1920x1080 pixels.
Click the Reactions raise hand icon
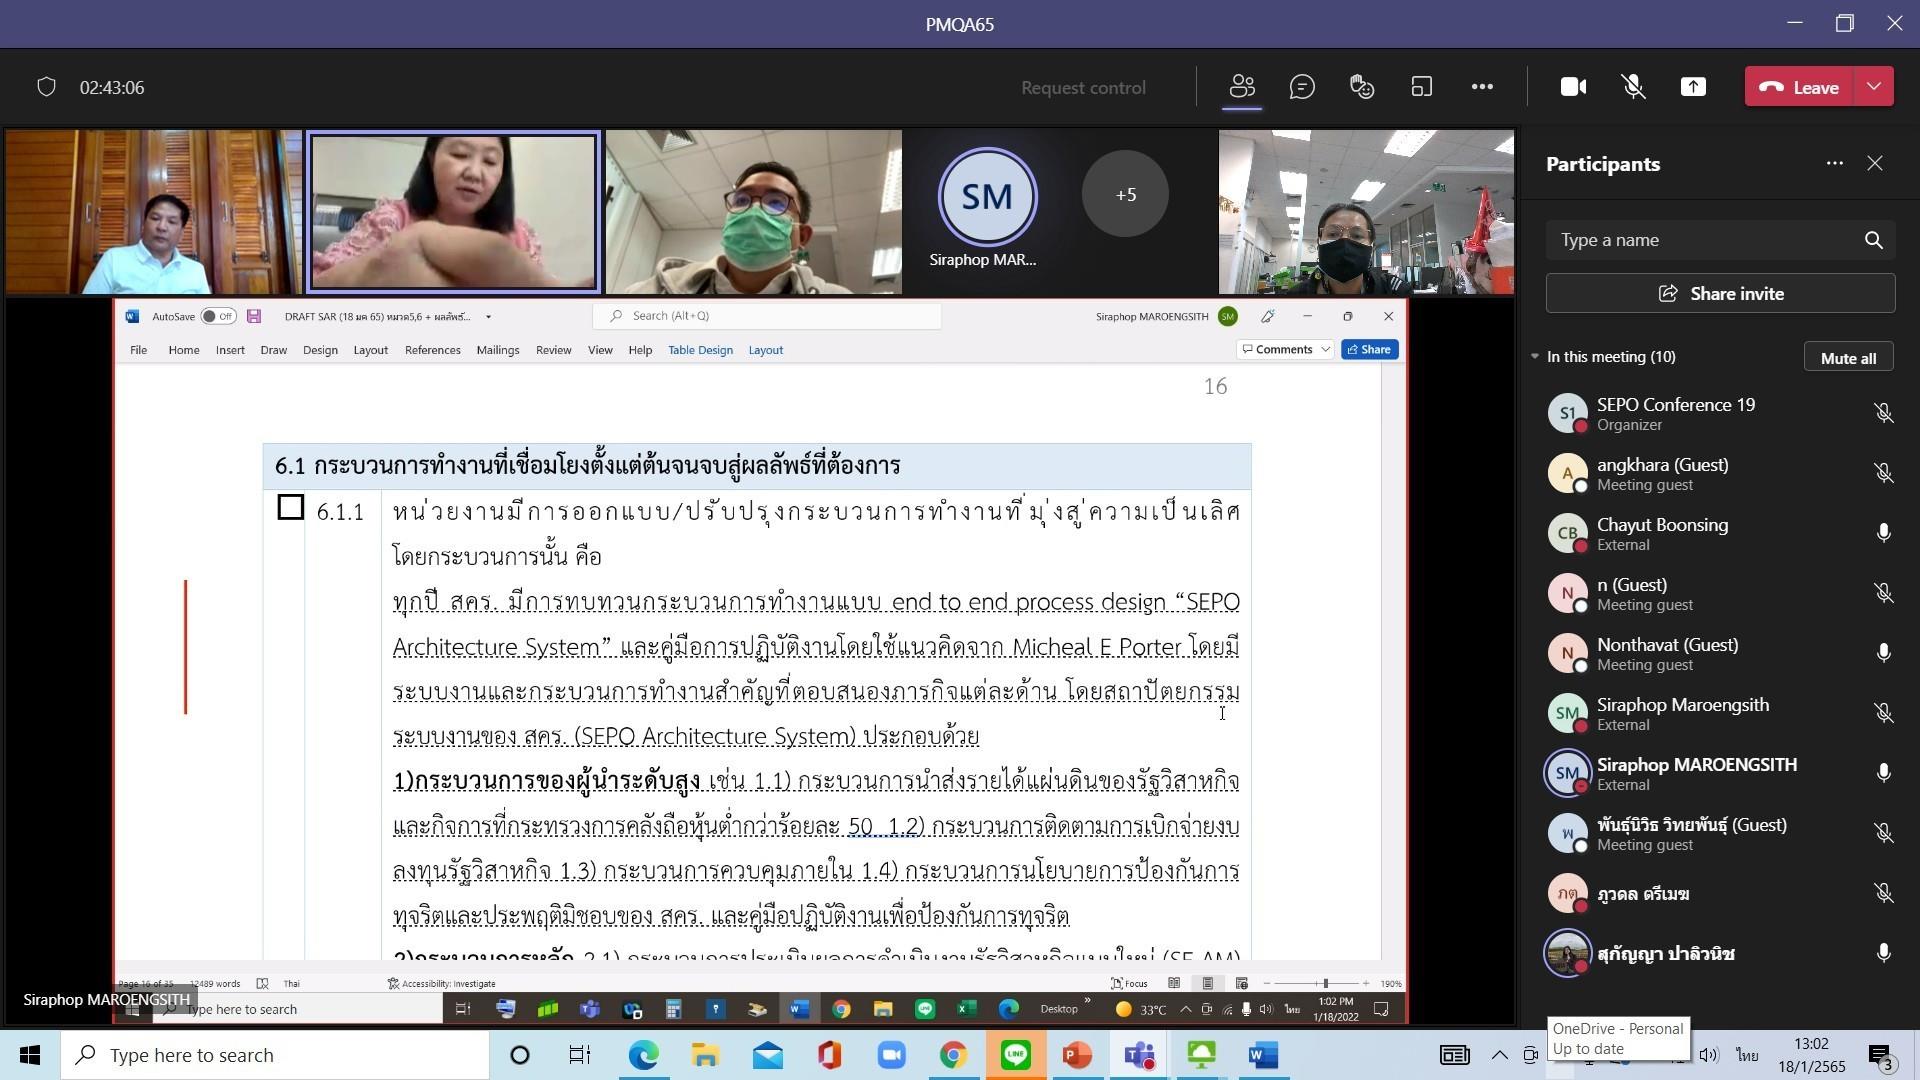pyautogui.click(x=1362, y=87)
